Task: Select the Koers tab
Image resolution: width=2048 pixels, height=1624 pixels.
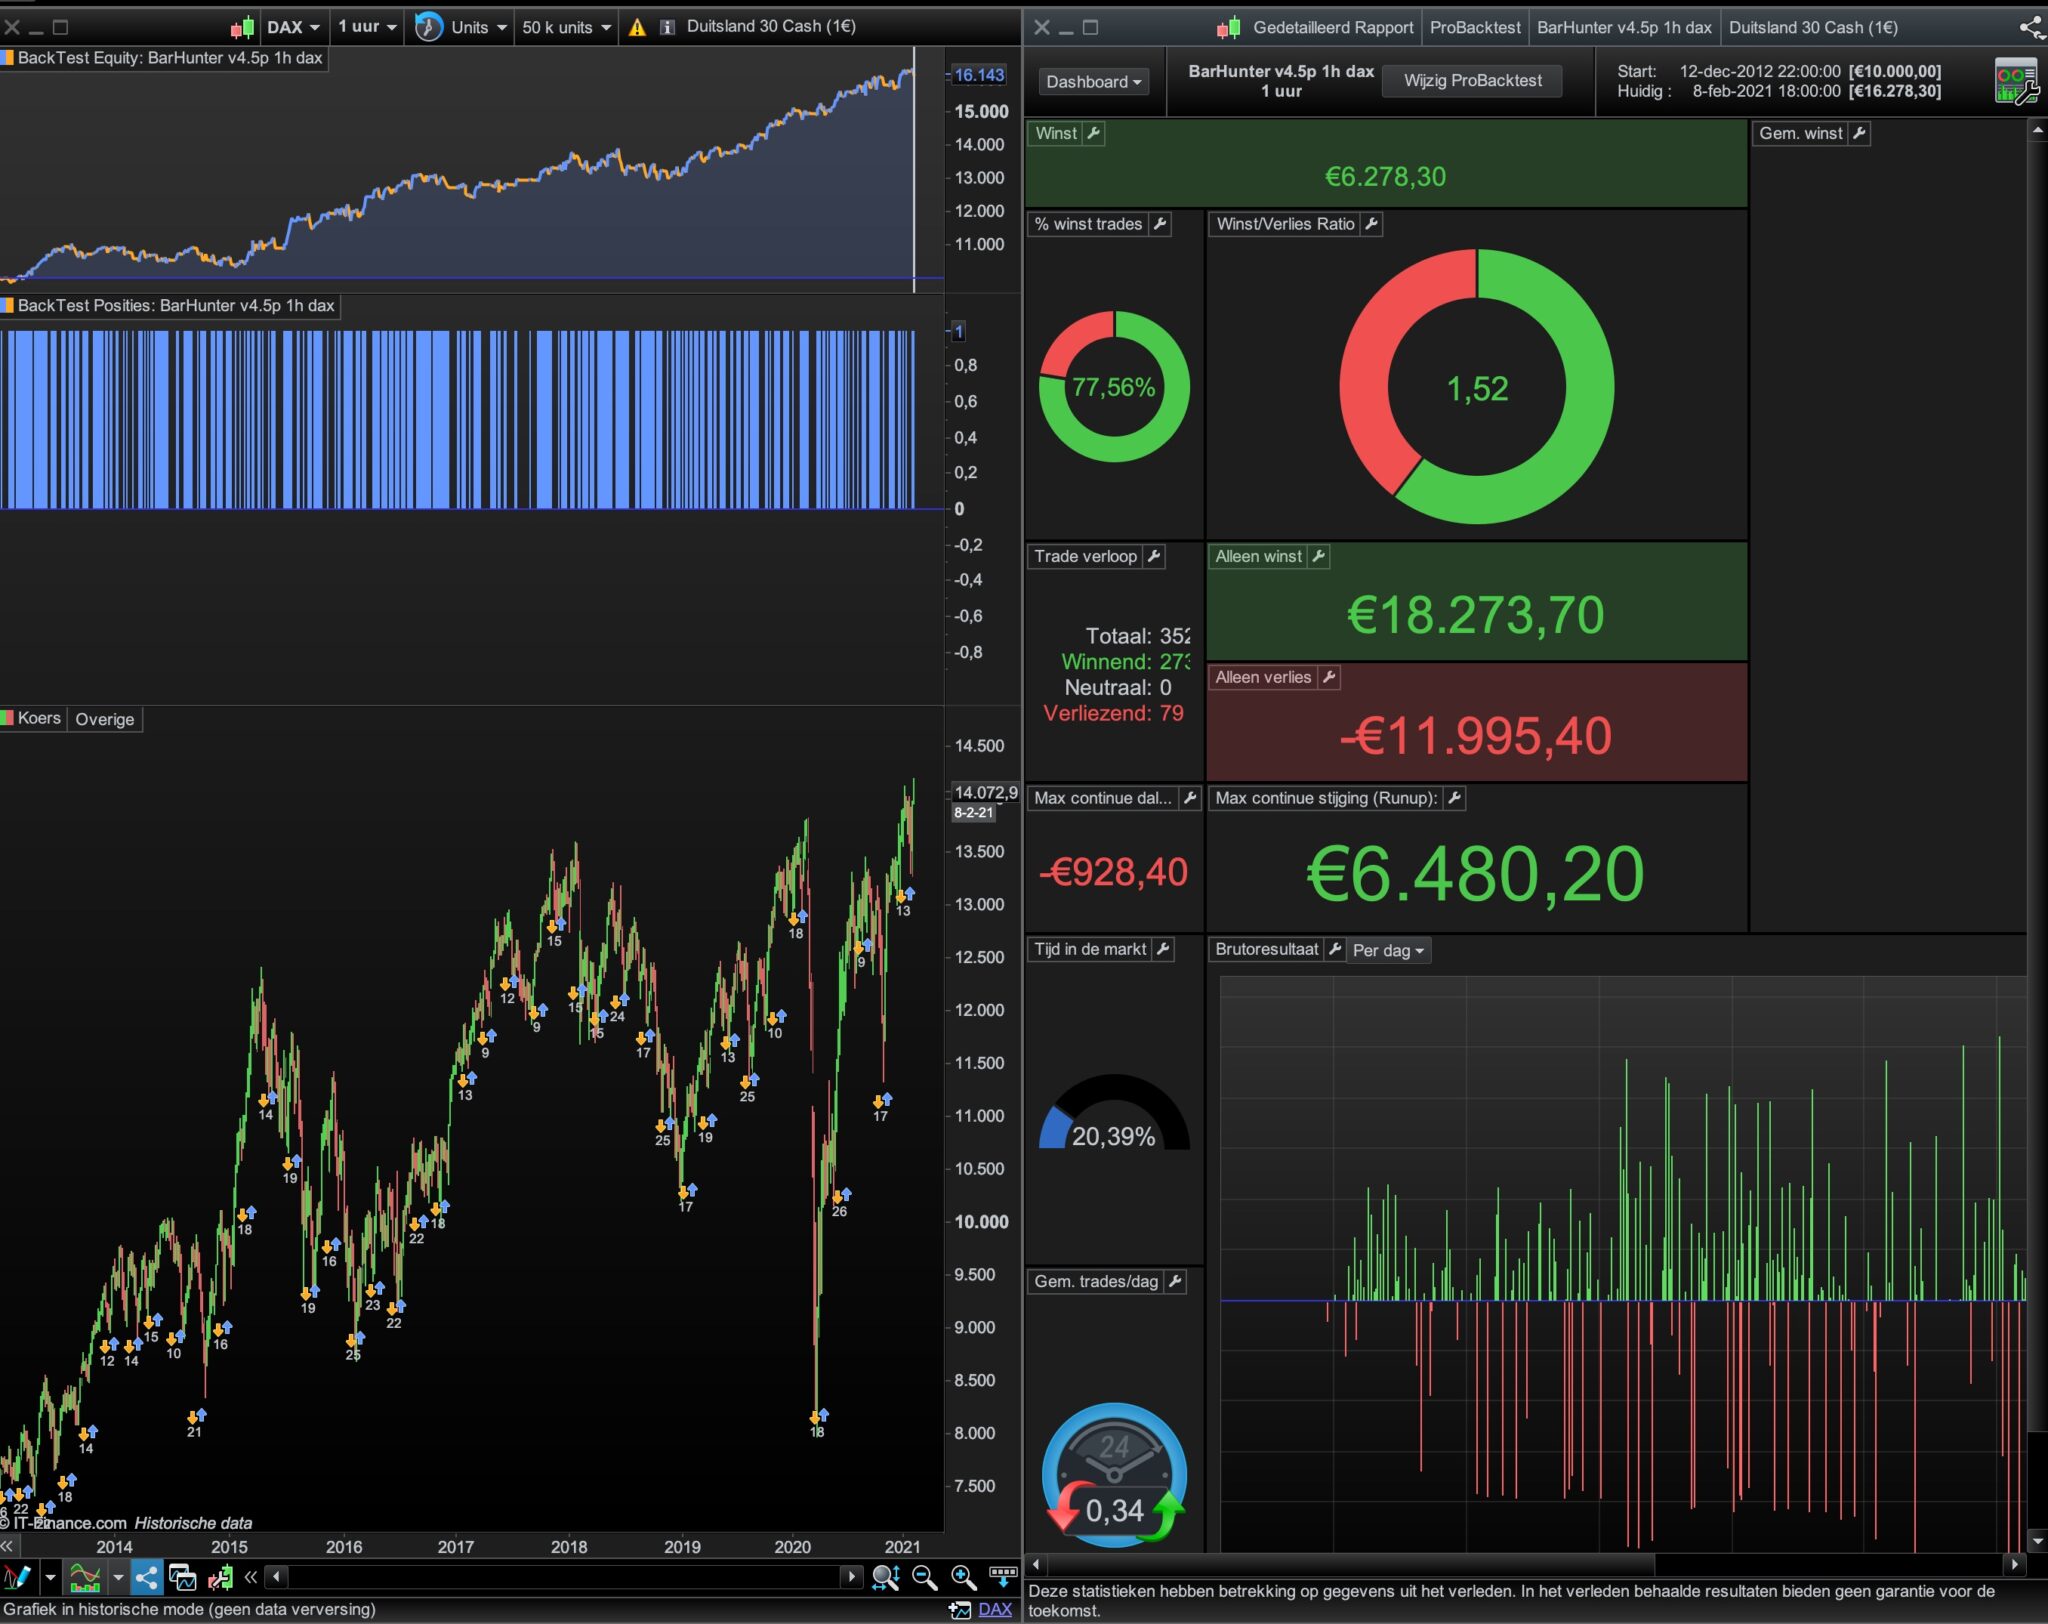Action: tap(38, 718)
